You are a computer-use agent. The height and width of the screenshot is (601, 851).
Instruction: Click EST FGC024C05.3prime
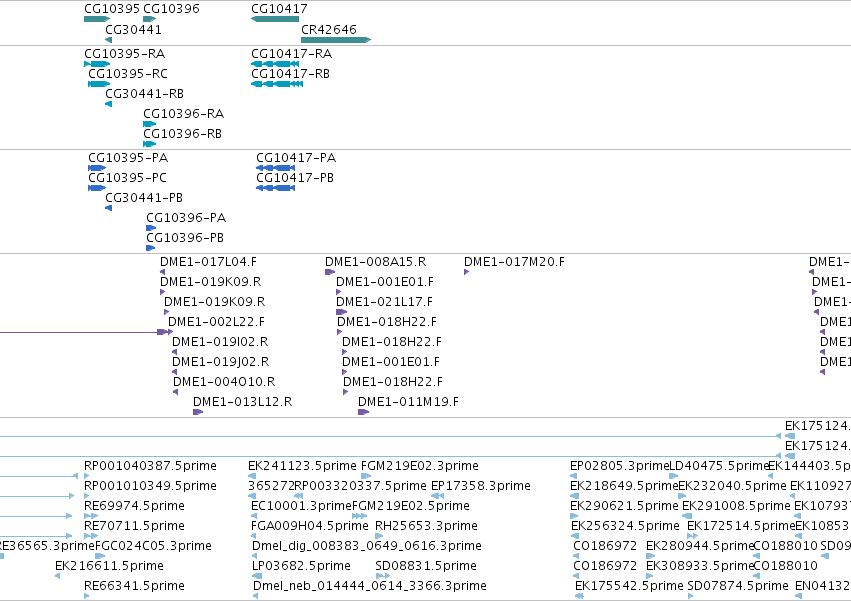click(x=153, y=546)
